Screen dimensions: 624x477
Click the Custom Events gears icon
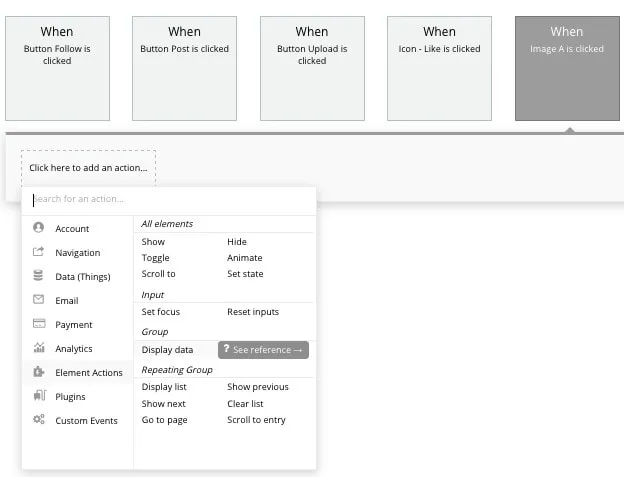coord(39,420)
